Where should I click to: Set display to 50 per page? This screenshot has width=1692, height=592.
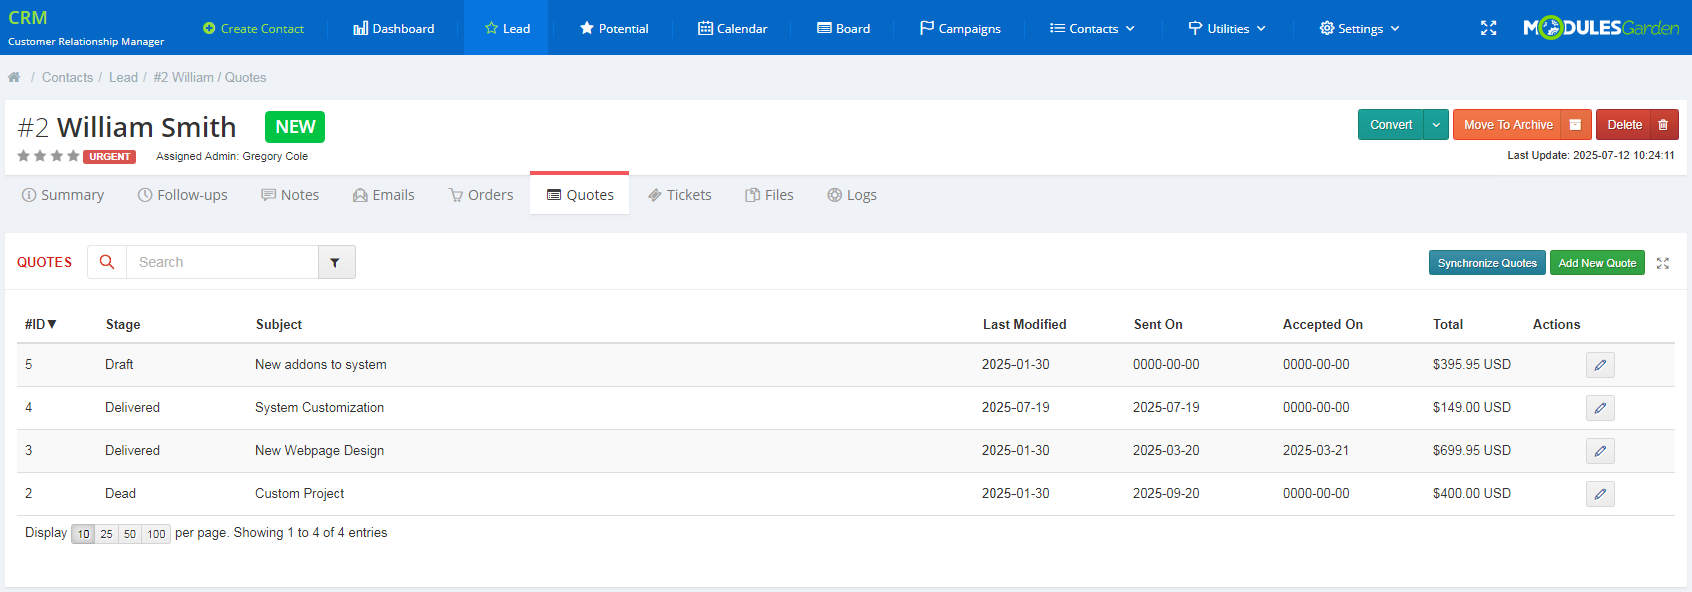click(x=130, y=534)
